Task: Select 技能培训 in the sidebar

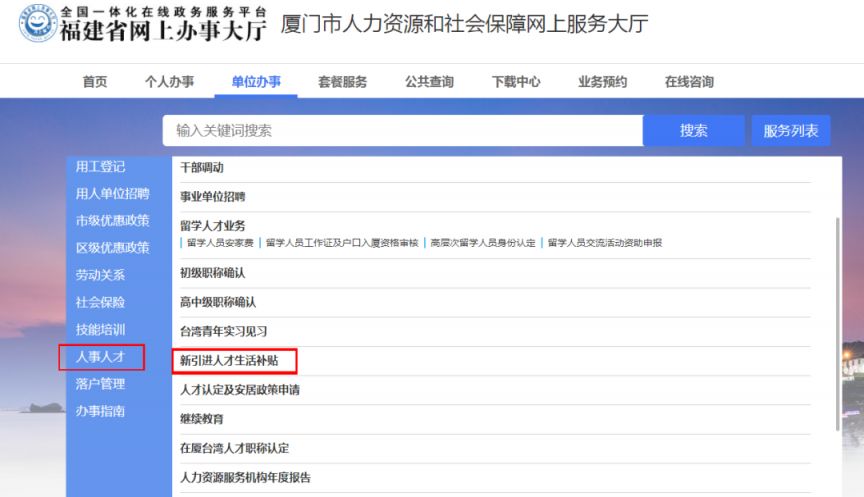Action: (100, 329)
